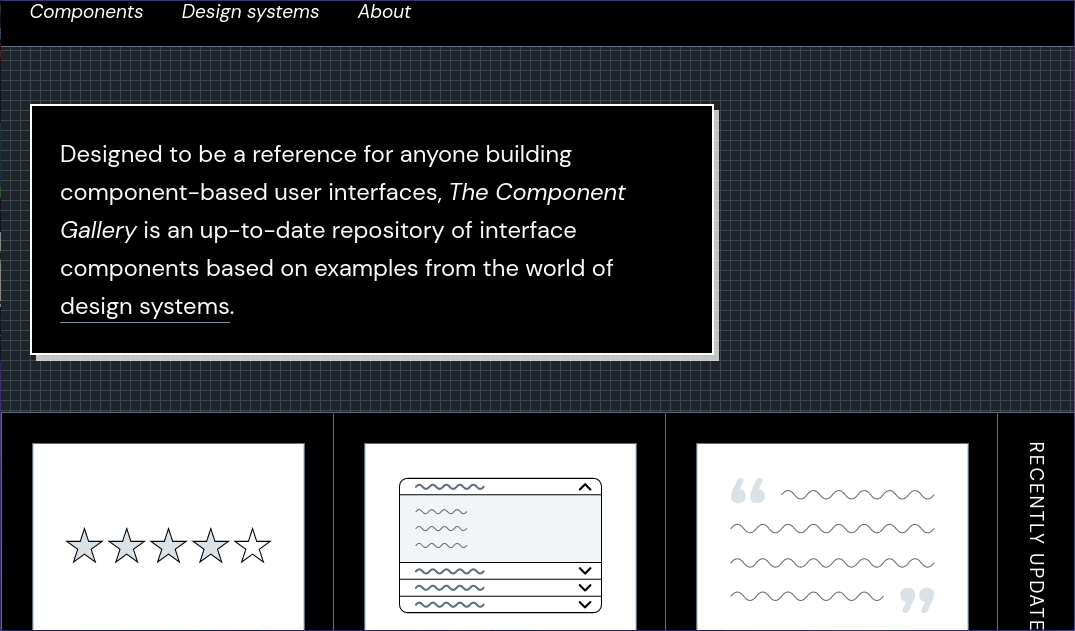This screenshot has width=1075, height=631.
Task: Click the fourth filled star icon
Action: [210, 545]
